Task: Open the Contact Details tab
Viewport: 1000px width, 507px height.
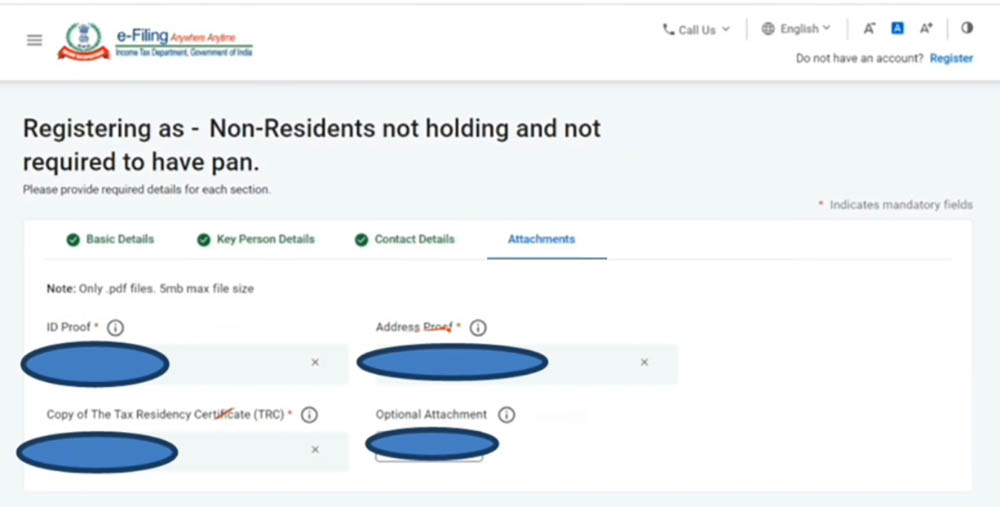Action: (x=405, y=240)
